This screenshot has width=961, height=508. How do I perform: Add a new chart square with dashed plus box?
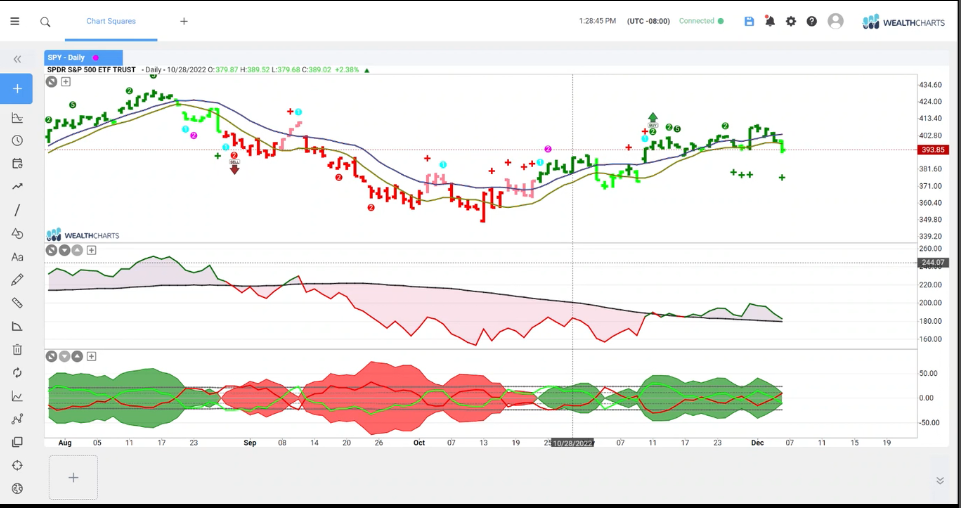click(73, 477)
